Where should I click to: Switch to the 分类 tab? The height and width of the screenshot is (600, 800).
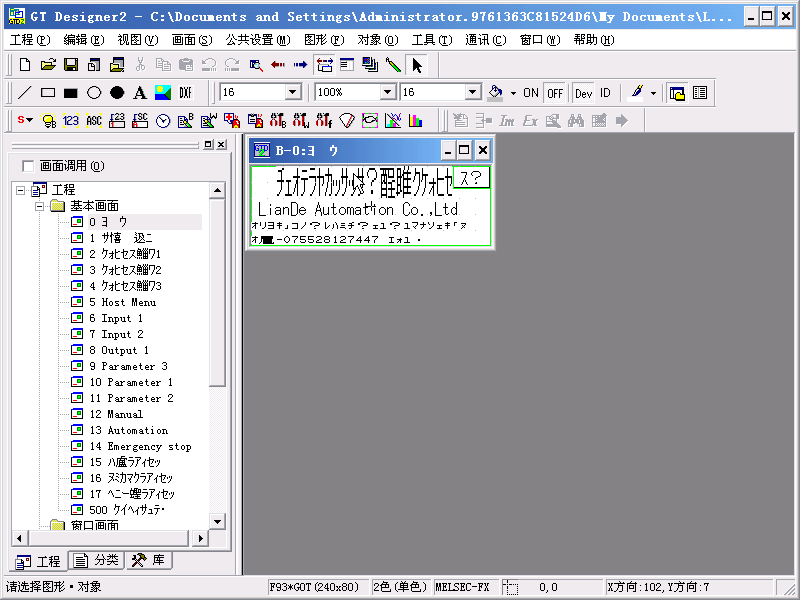[98, 561]
